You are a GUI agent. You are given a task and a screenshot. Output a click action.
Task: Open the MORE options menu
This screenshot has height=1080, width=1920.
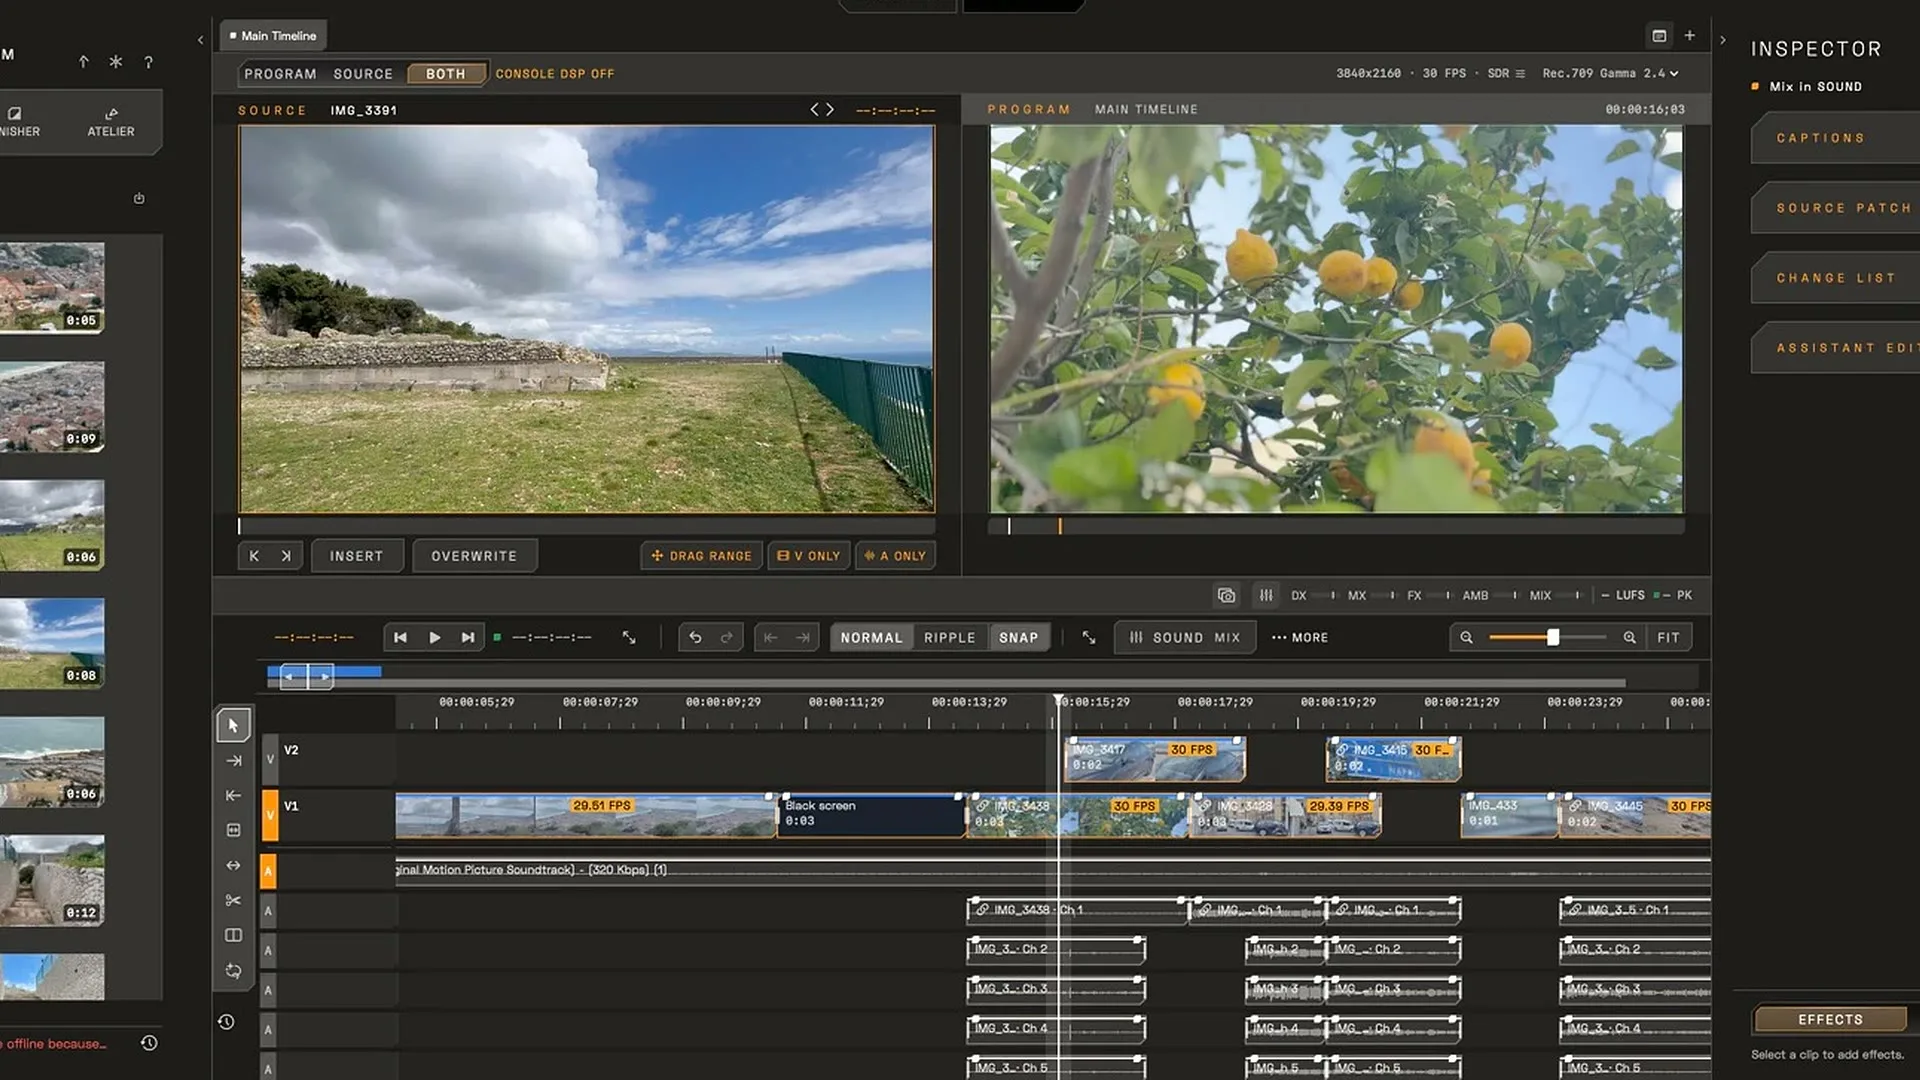(1300, 637)
